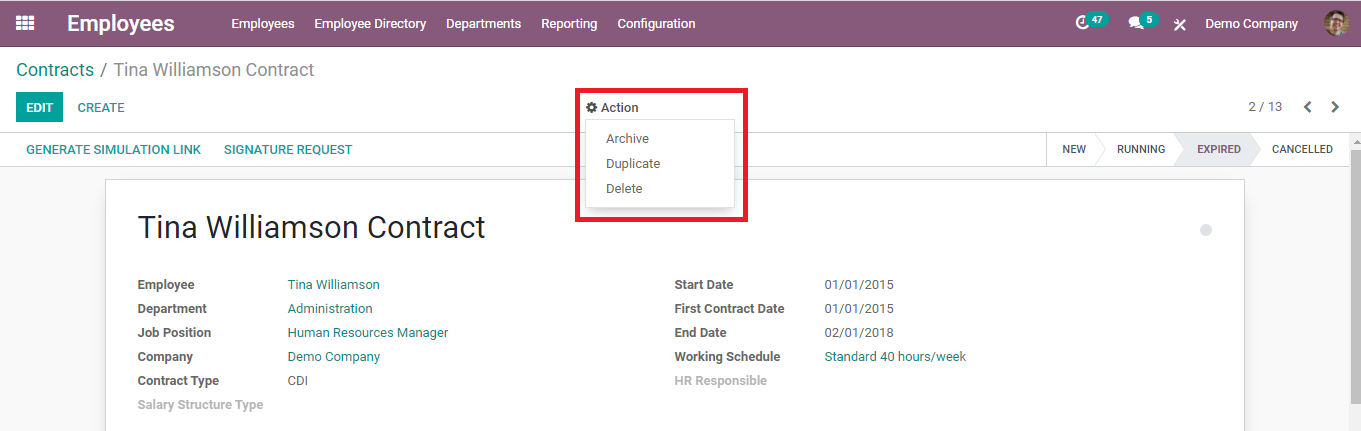Click the Edit button
Image resolution: width=1361 pixels, height=431 pixels.
click(39, 108)
